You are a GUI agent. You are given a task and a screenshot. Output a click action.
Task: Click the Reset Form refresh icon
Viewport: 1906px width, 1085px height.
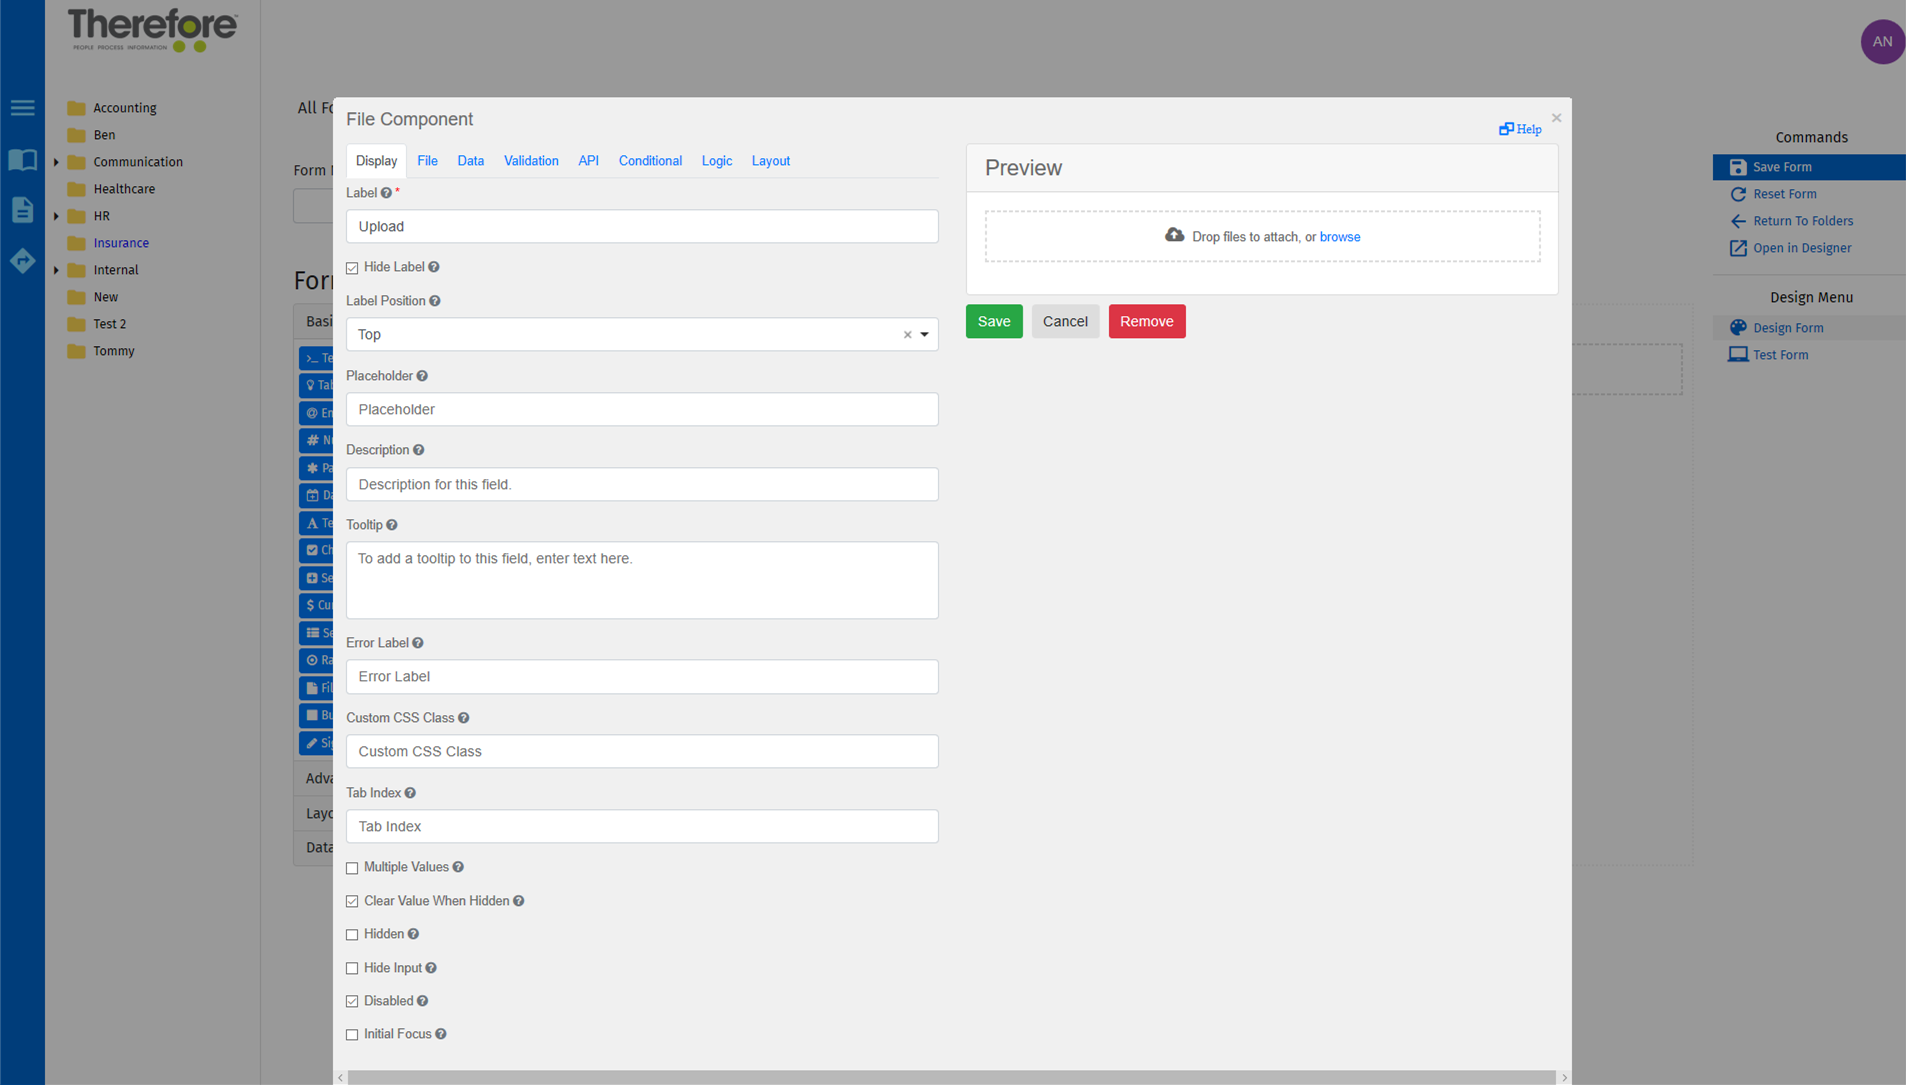pos(1738,194)
